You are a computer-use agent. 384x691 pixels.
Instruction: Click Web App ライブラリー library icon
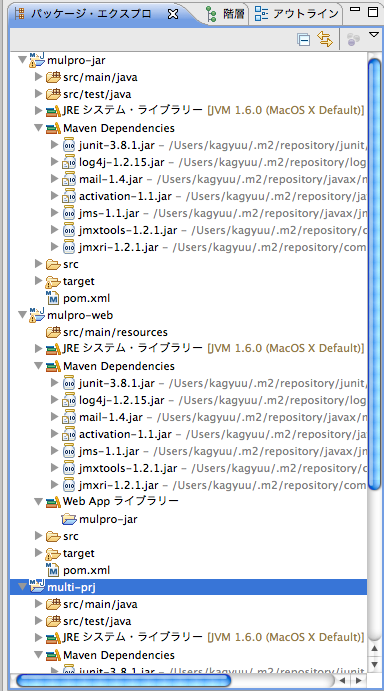(x=53, y=502)
